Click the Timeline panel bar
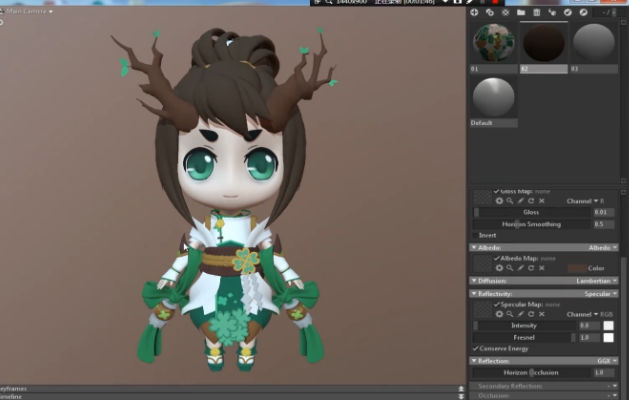Screen dimensions: 629x400 tap(233, 396)
